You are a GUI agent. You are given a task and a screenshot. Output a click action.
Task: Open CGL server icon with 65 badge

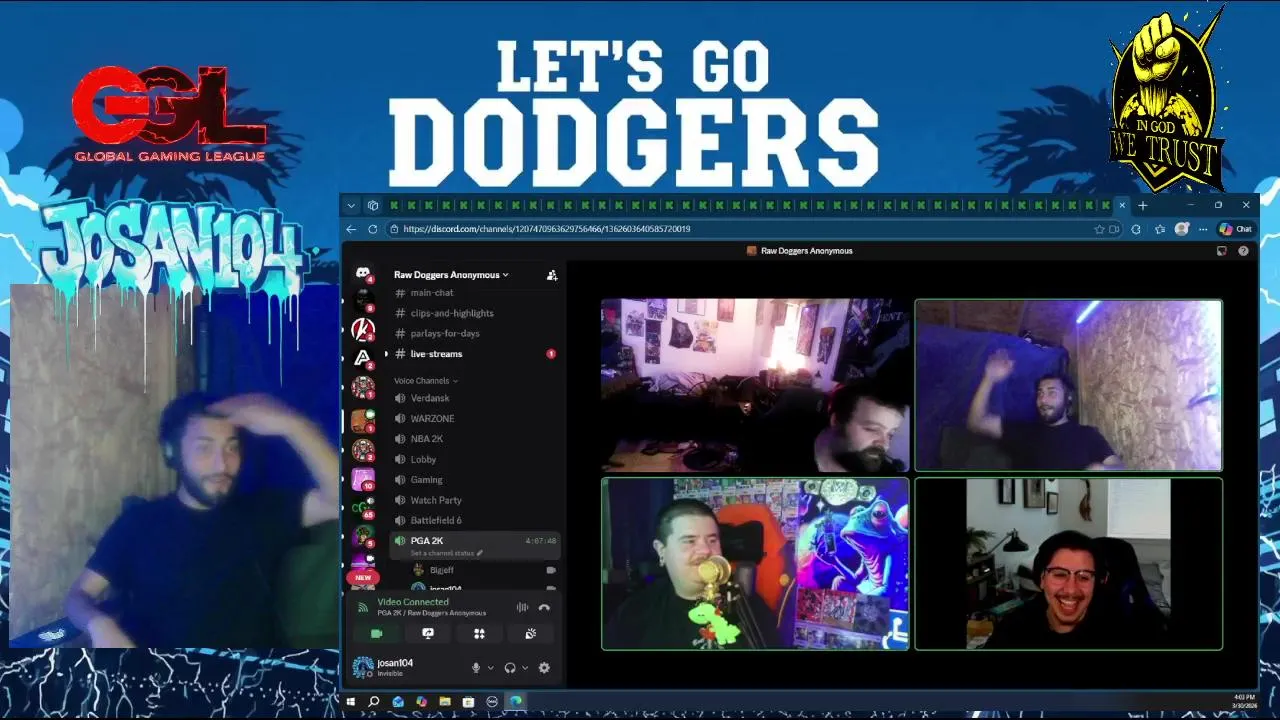pos(363,509)
